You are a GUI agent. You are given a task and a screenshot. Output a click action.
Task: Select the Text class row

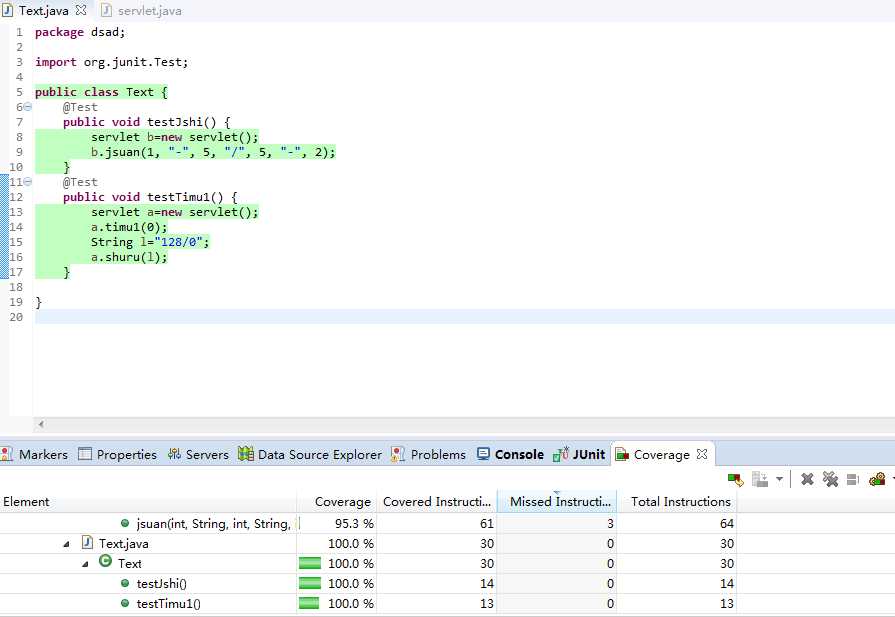coord(368,563)
